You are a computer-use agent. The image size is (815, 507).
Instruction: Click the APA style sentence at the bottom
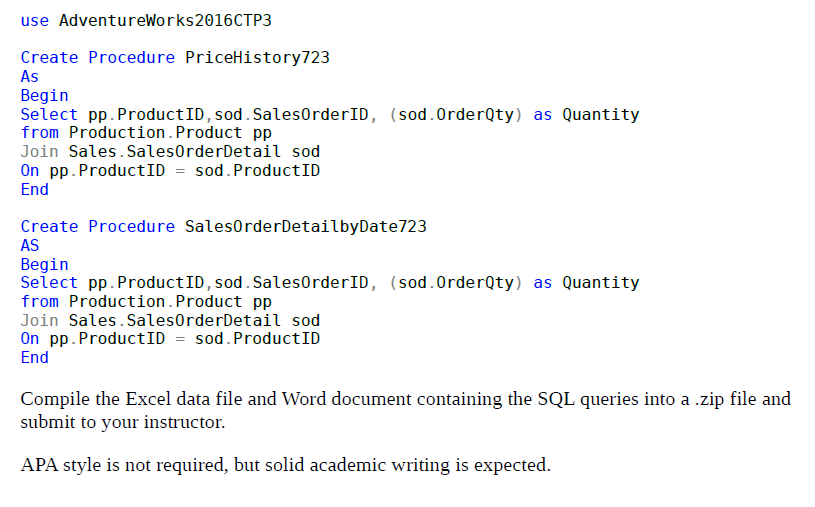[285, 465]
